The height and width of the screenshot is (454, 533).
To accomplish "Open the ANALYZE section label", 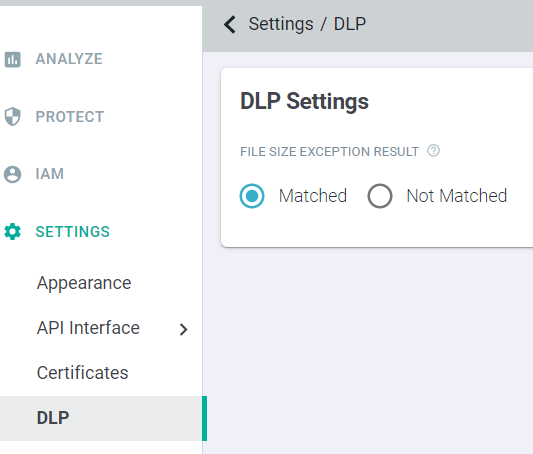I will [69, 59].
